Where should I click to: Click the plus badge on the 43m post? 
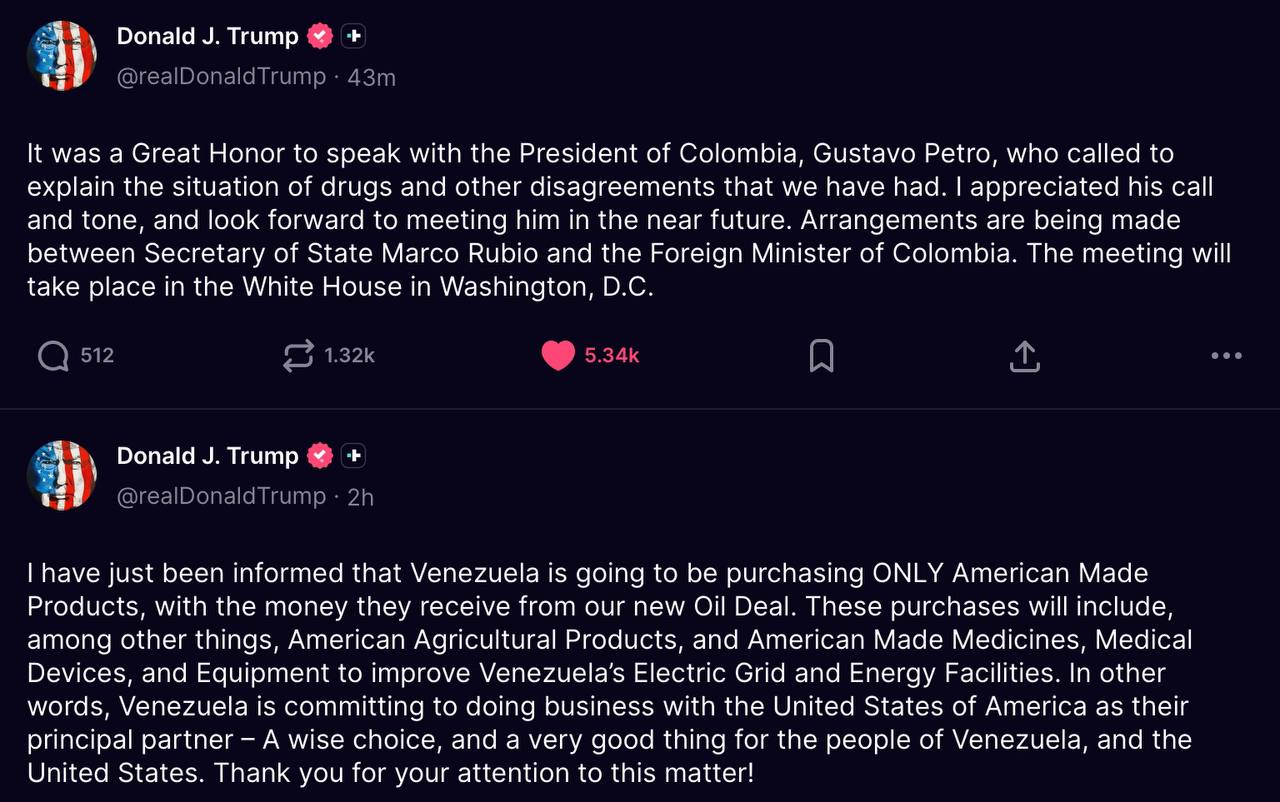pos(353,36)
